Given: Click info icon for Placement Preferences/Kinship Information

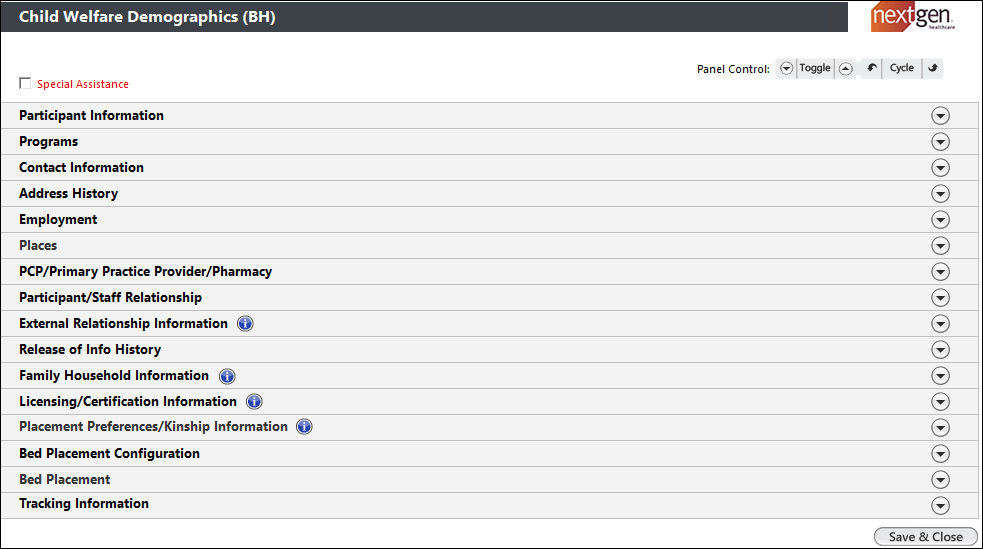Looking at the screenshot, I should tap(304, 427).
